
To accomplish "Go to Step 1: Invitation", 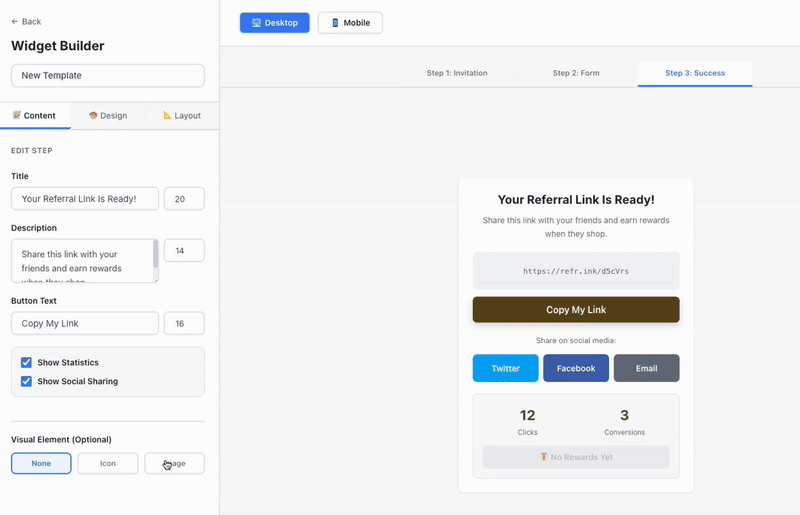I will point(457,73).
